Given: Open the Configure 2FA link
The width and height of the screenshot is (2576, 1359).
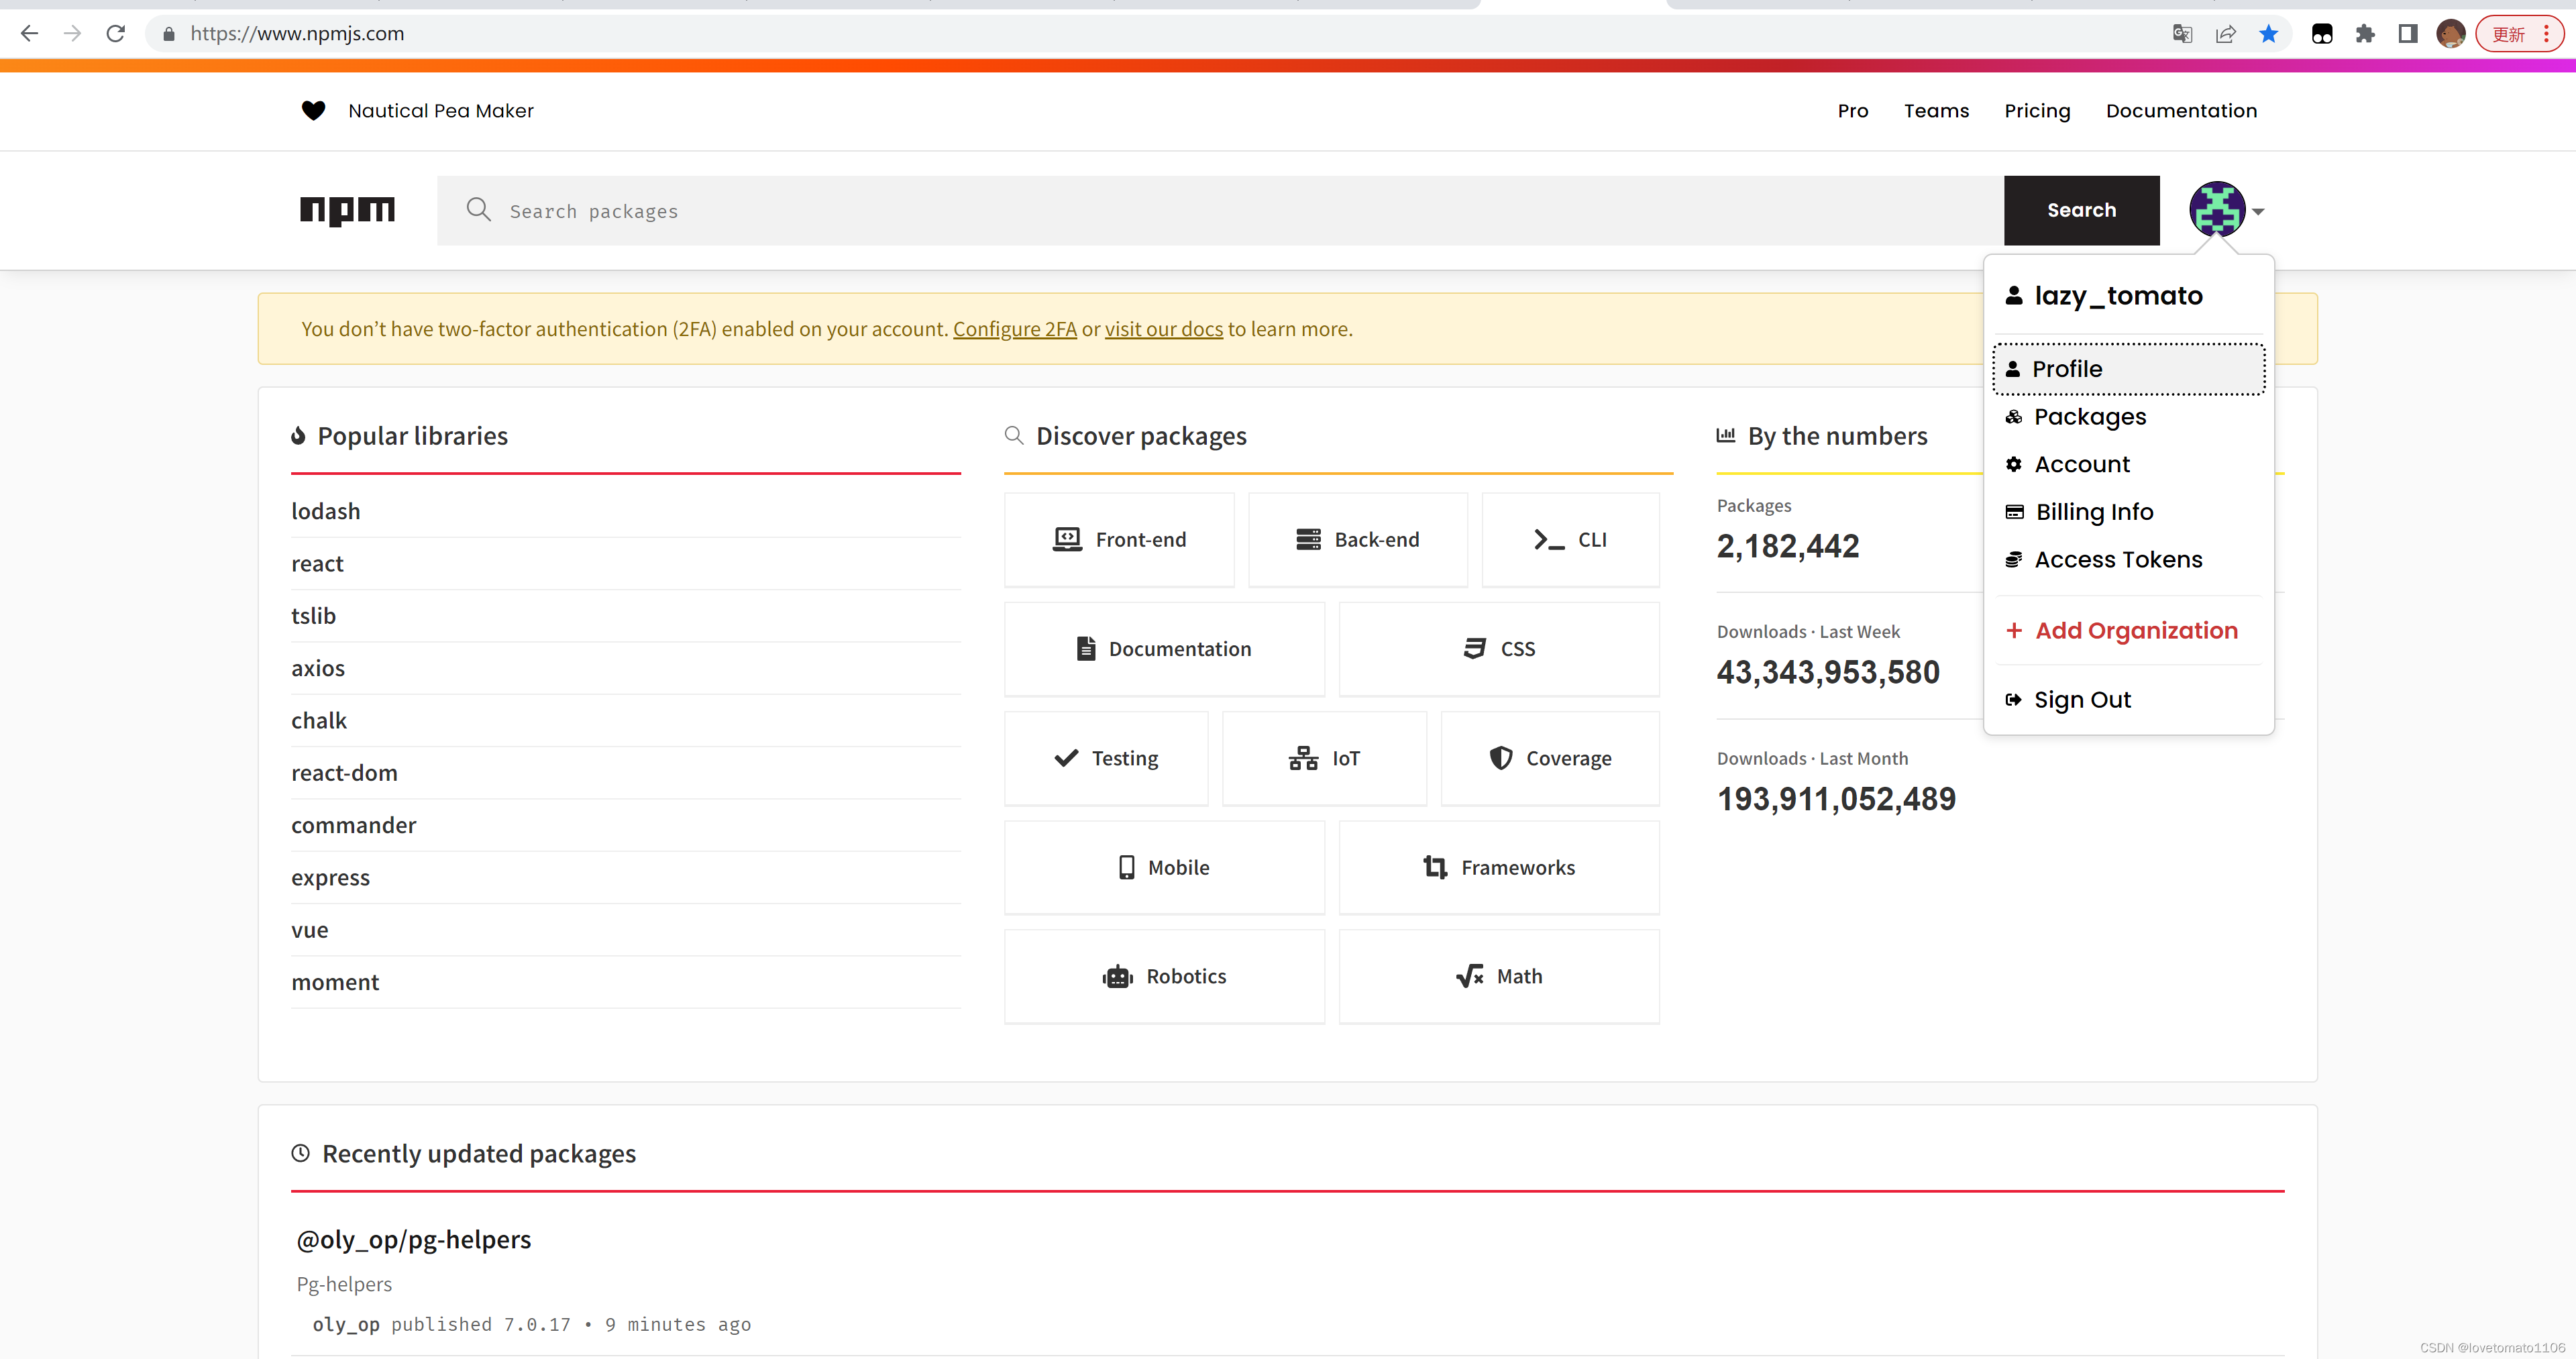Looking at the screenshot, I should (1014, 329).
